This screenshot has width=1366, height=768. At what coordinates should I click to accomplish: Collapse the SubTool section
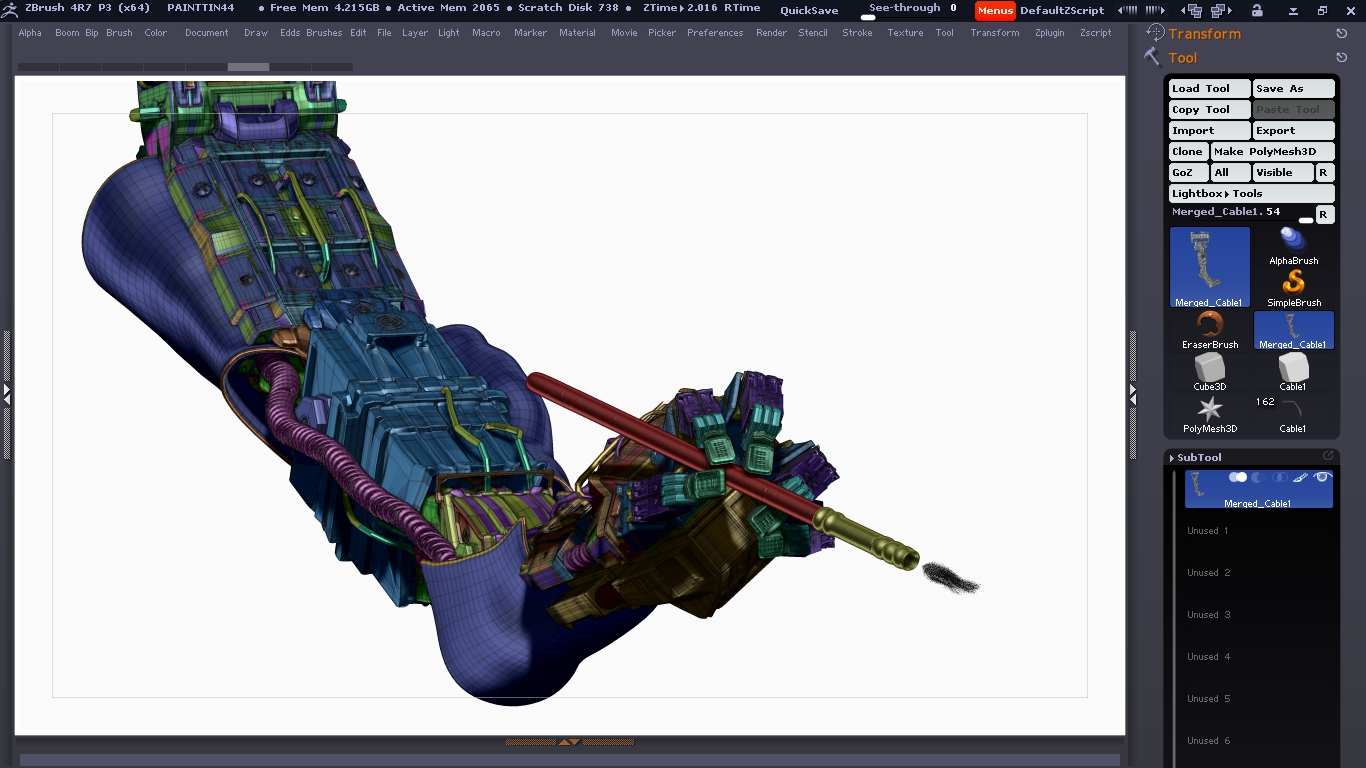tap(1199, 457)
